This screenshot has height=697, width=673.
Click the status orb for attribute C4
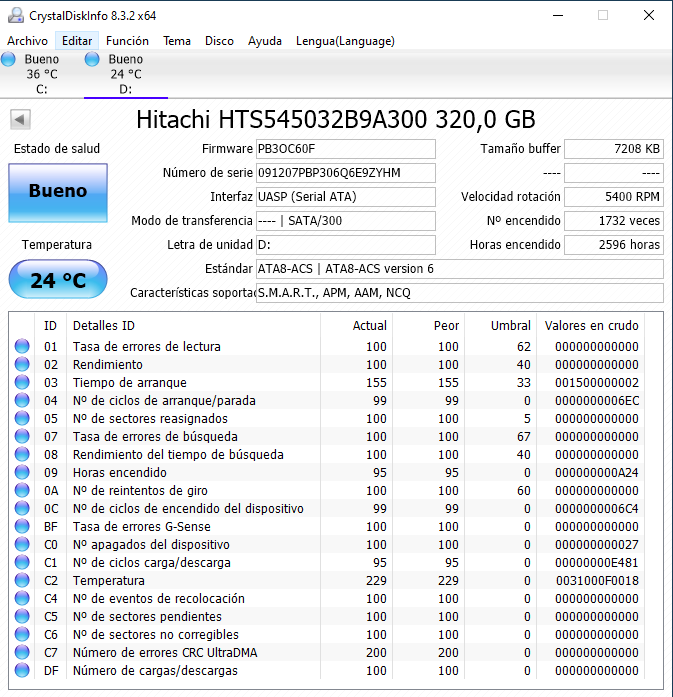(22, 598)
